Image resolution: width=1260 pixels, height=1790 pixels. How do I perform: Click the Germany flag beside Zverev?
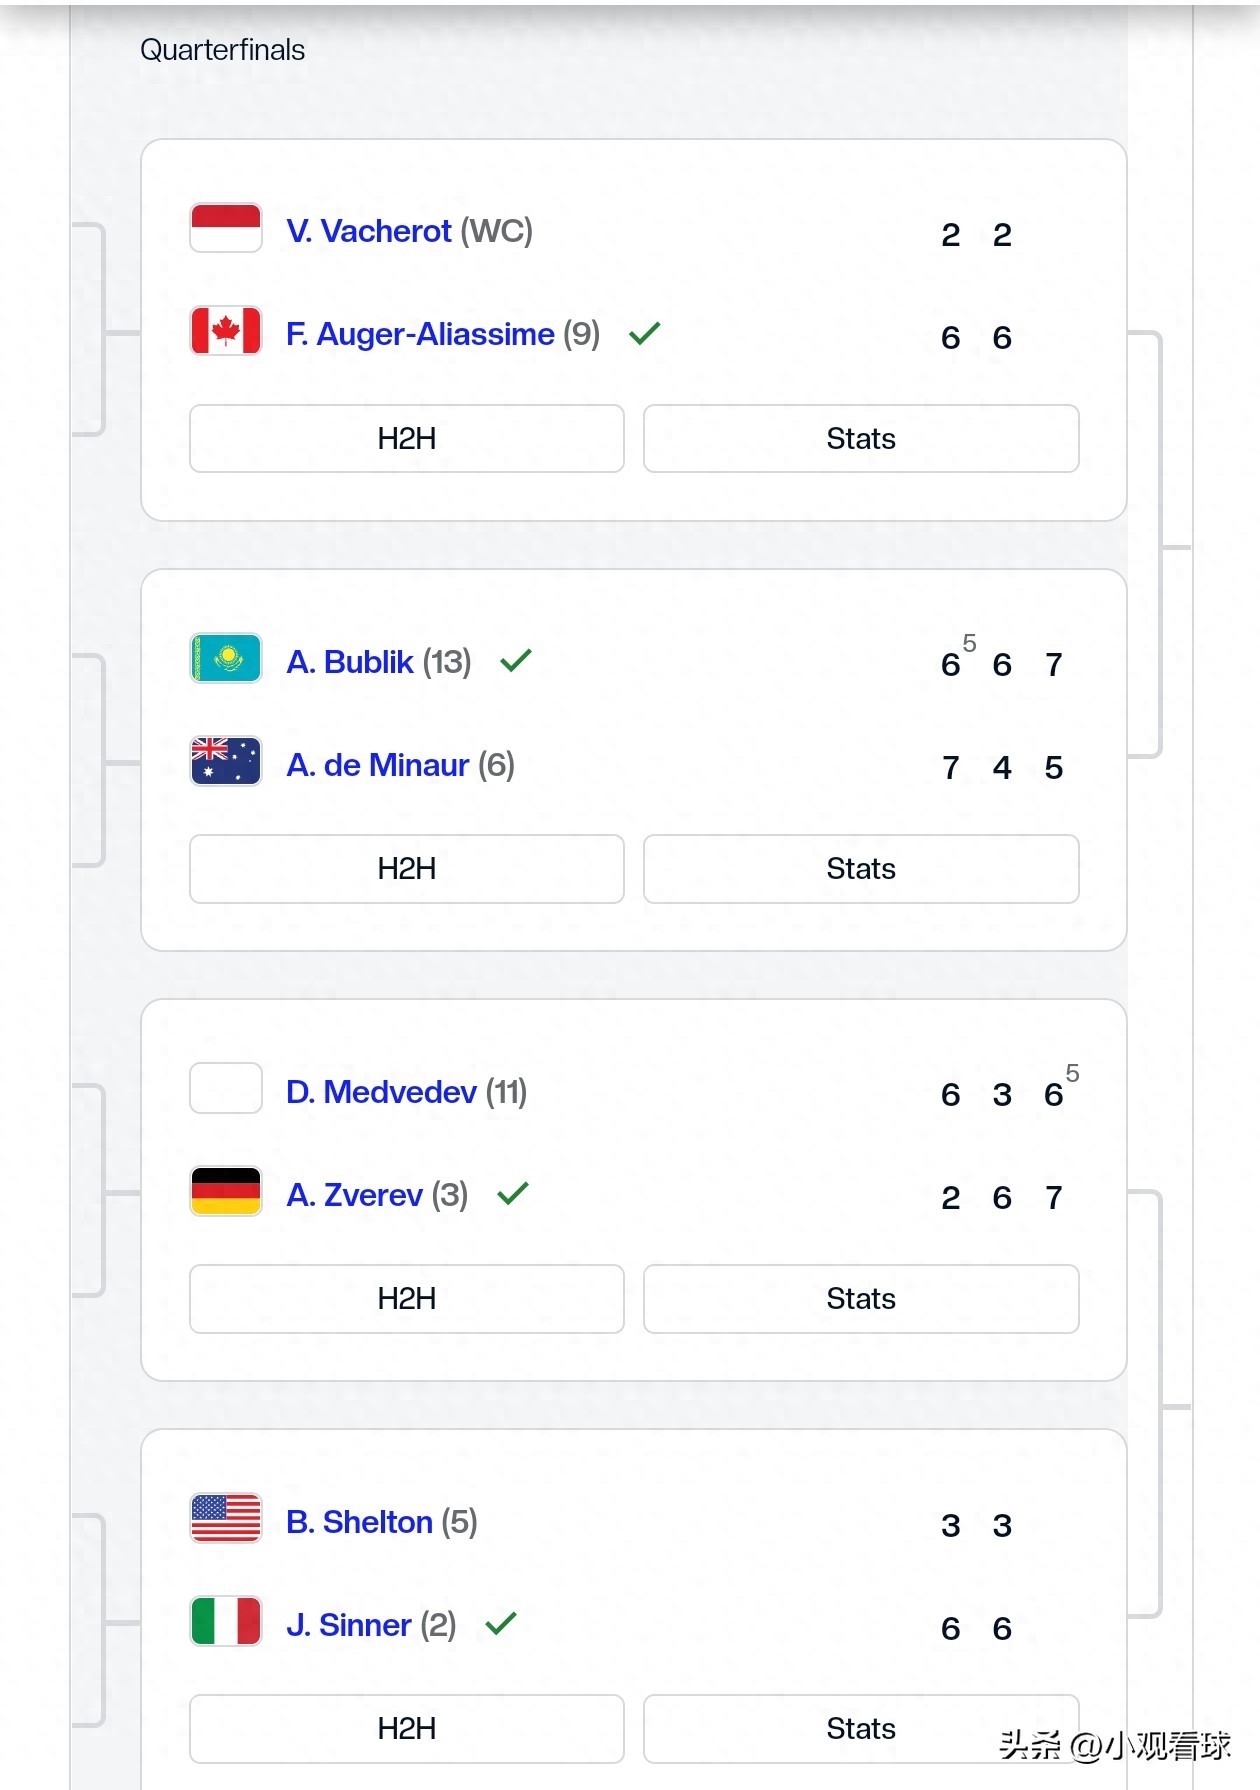(226, 1192)
